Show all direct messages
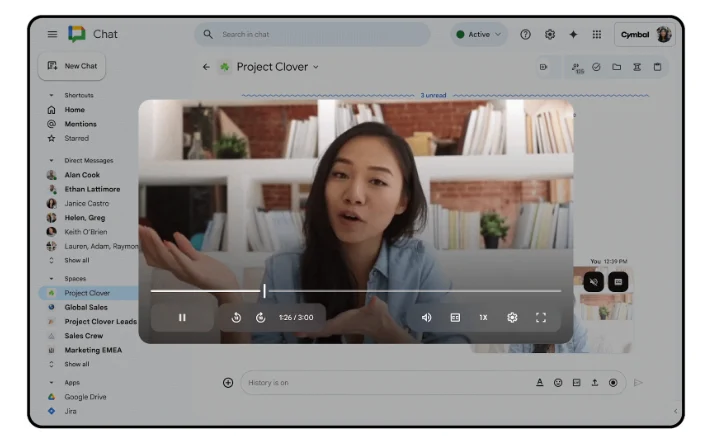This screenshot has width=702, height=439. [77, 260]
